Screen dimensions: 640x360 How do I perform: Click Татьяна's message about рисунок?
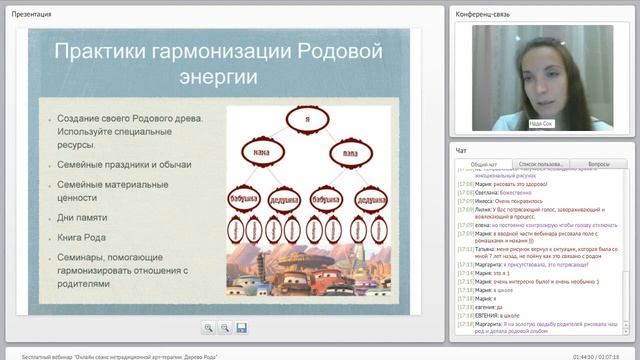[x=538, y=252]
